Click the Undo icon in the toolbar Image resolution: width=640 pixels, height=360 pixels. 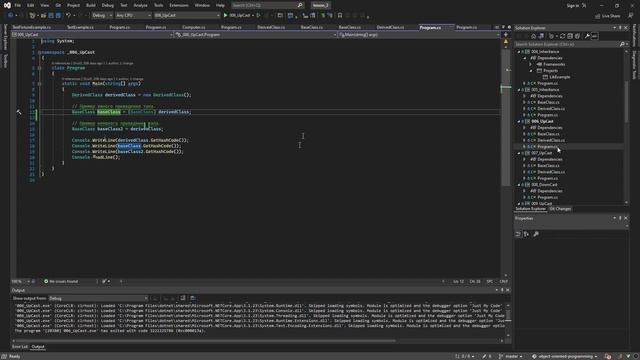[x=68, y=16]
